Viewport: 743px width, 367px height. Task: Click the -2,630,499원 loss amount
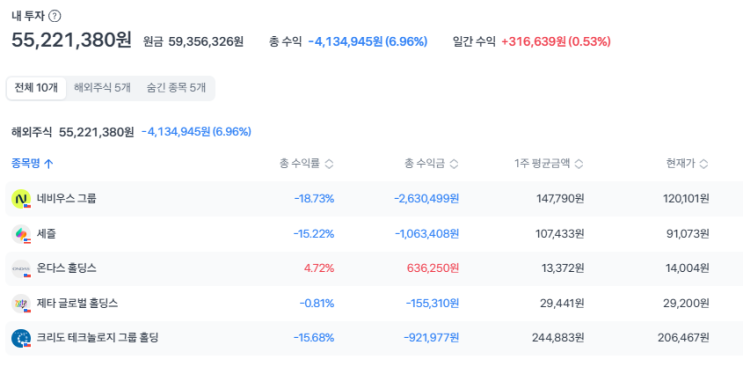coord(426,199)
